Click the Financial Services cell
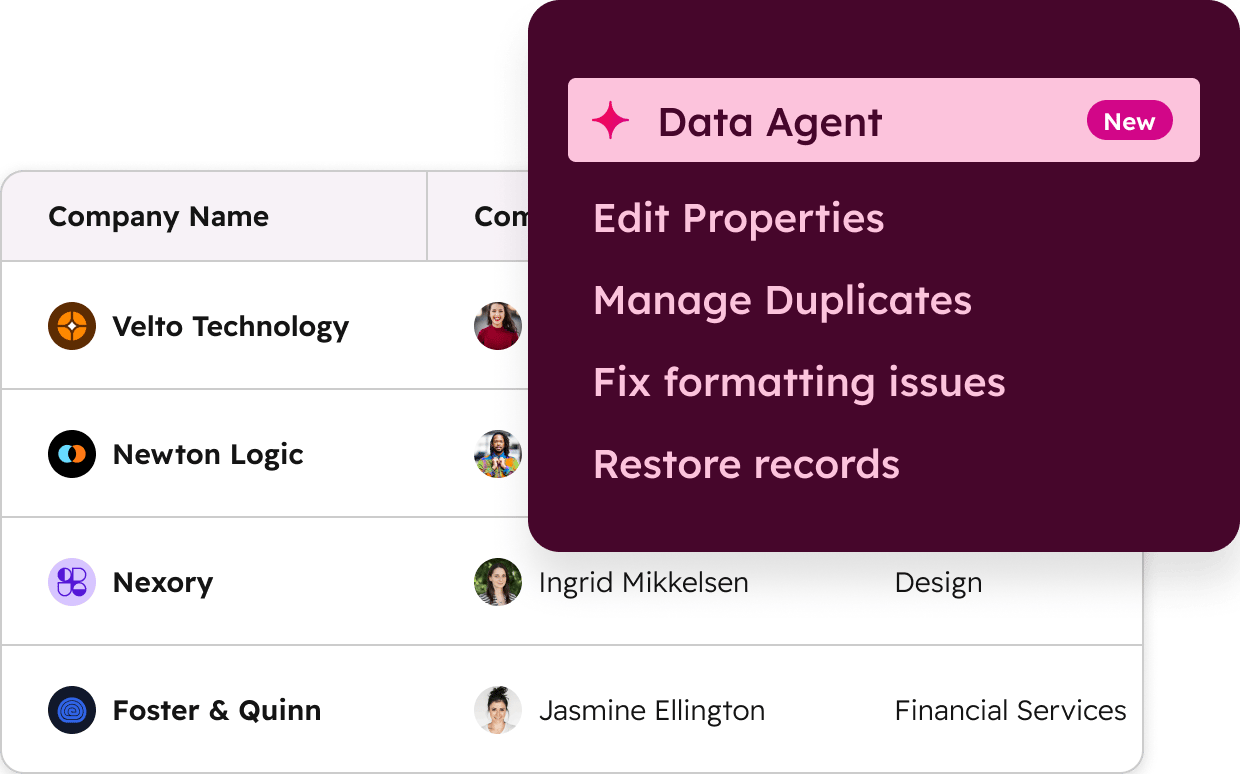This screenshot has height=774, width=1240. (x=1010, y=710)
